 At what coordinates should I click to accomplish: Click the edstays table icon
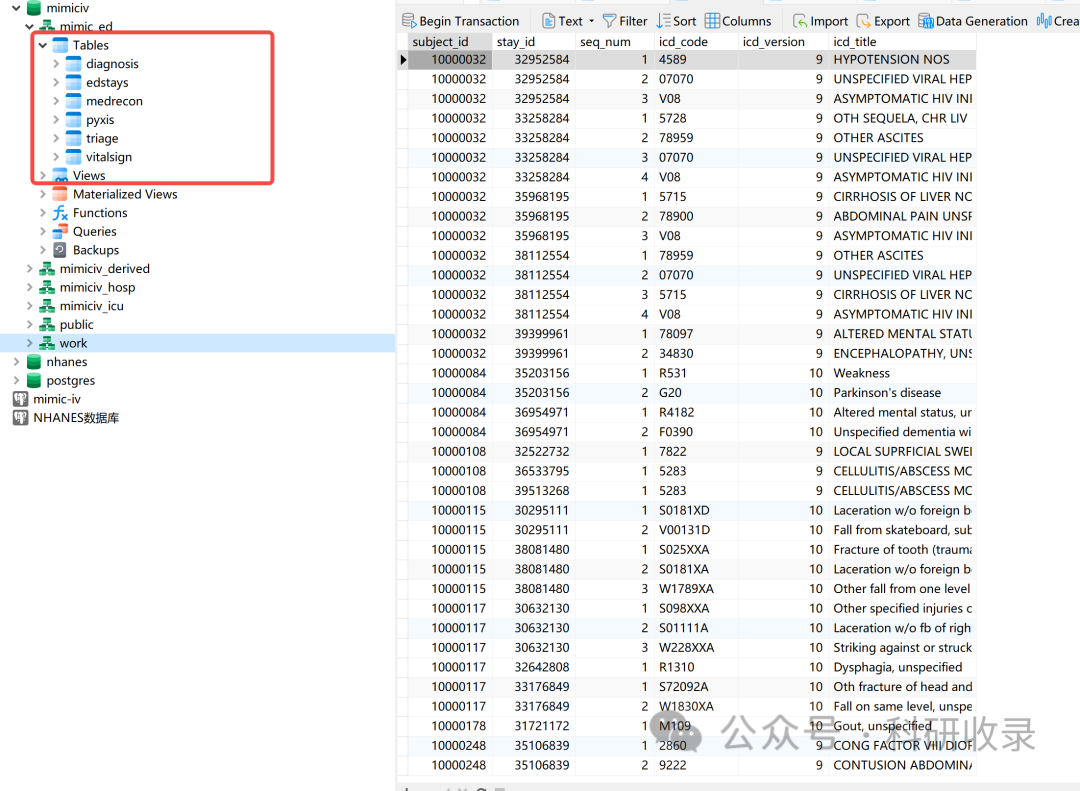(73, 82)
